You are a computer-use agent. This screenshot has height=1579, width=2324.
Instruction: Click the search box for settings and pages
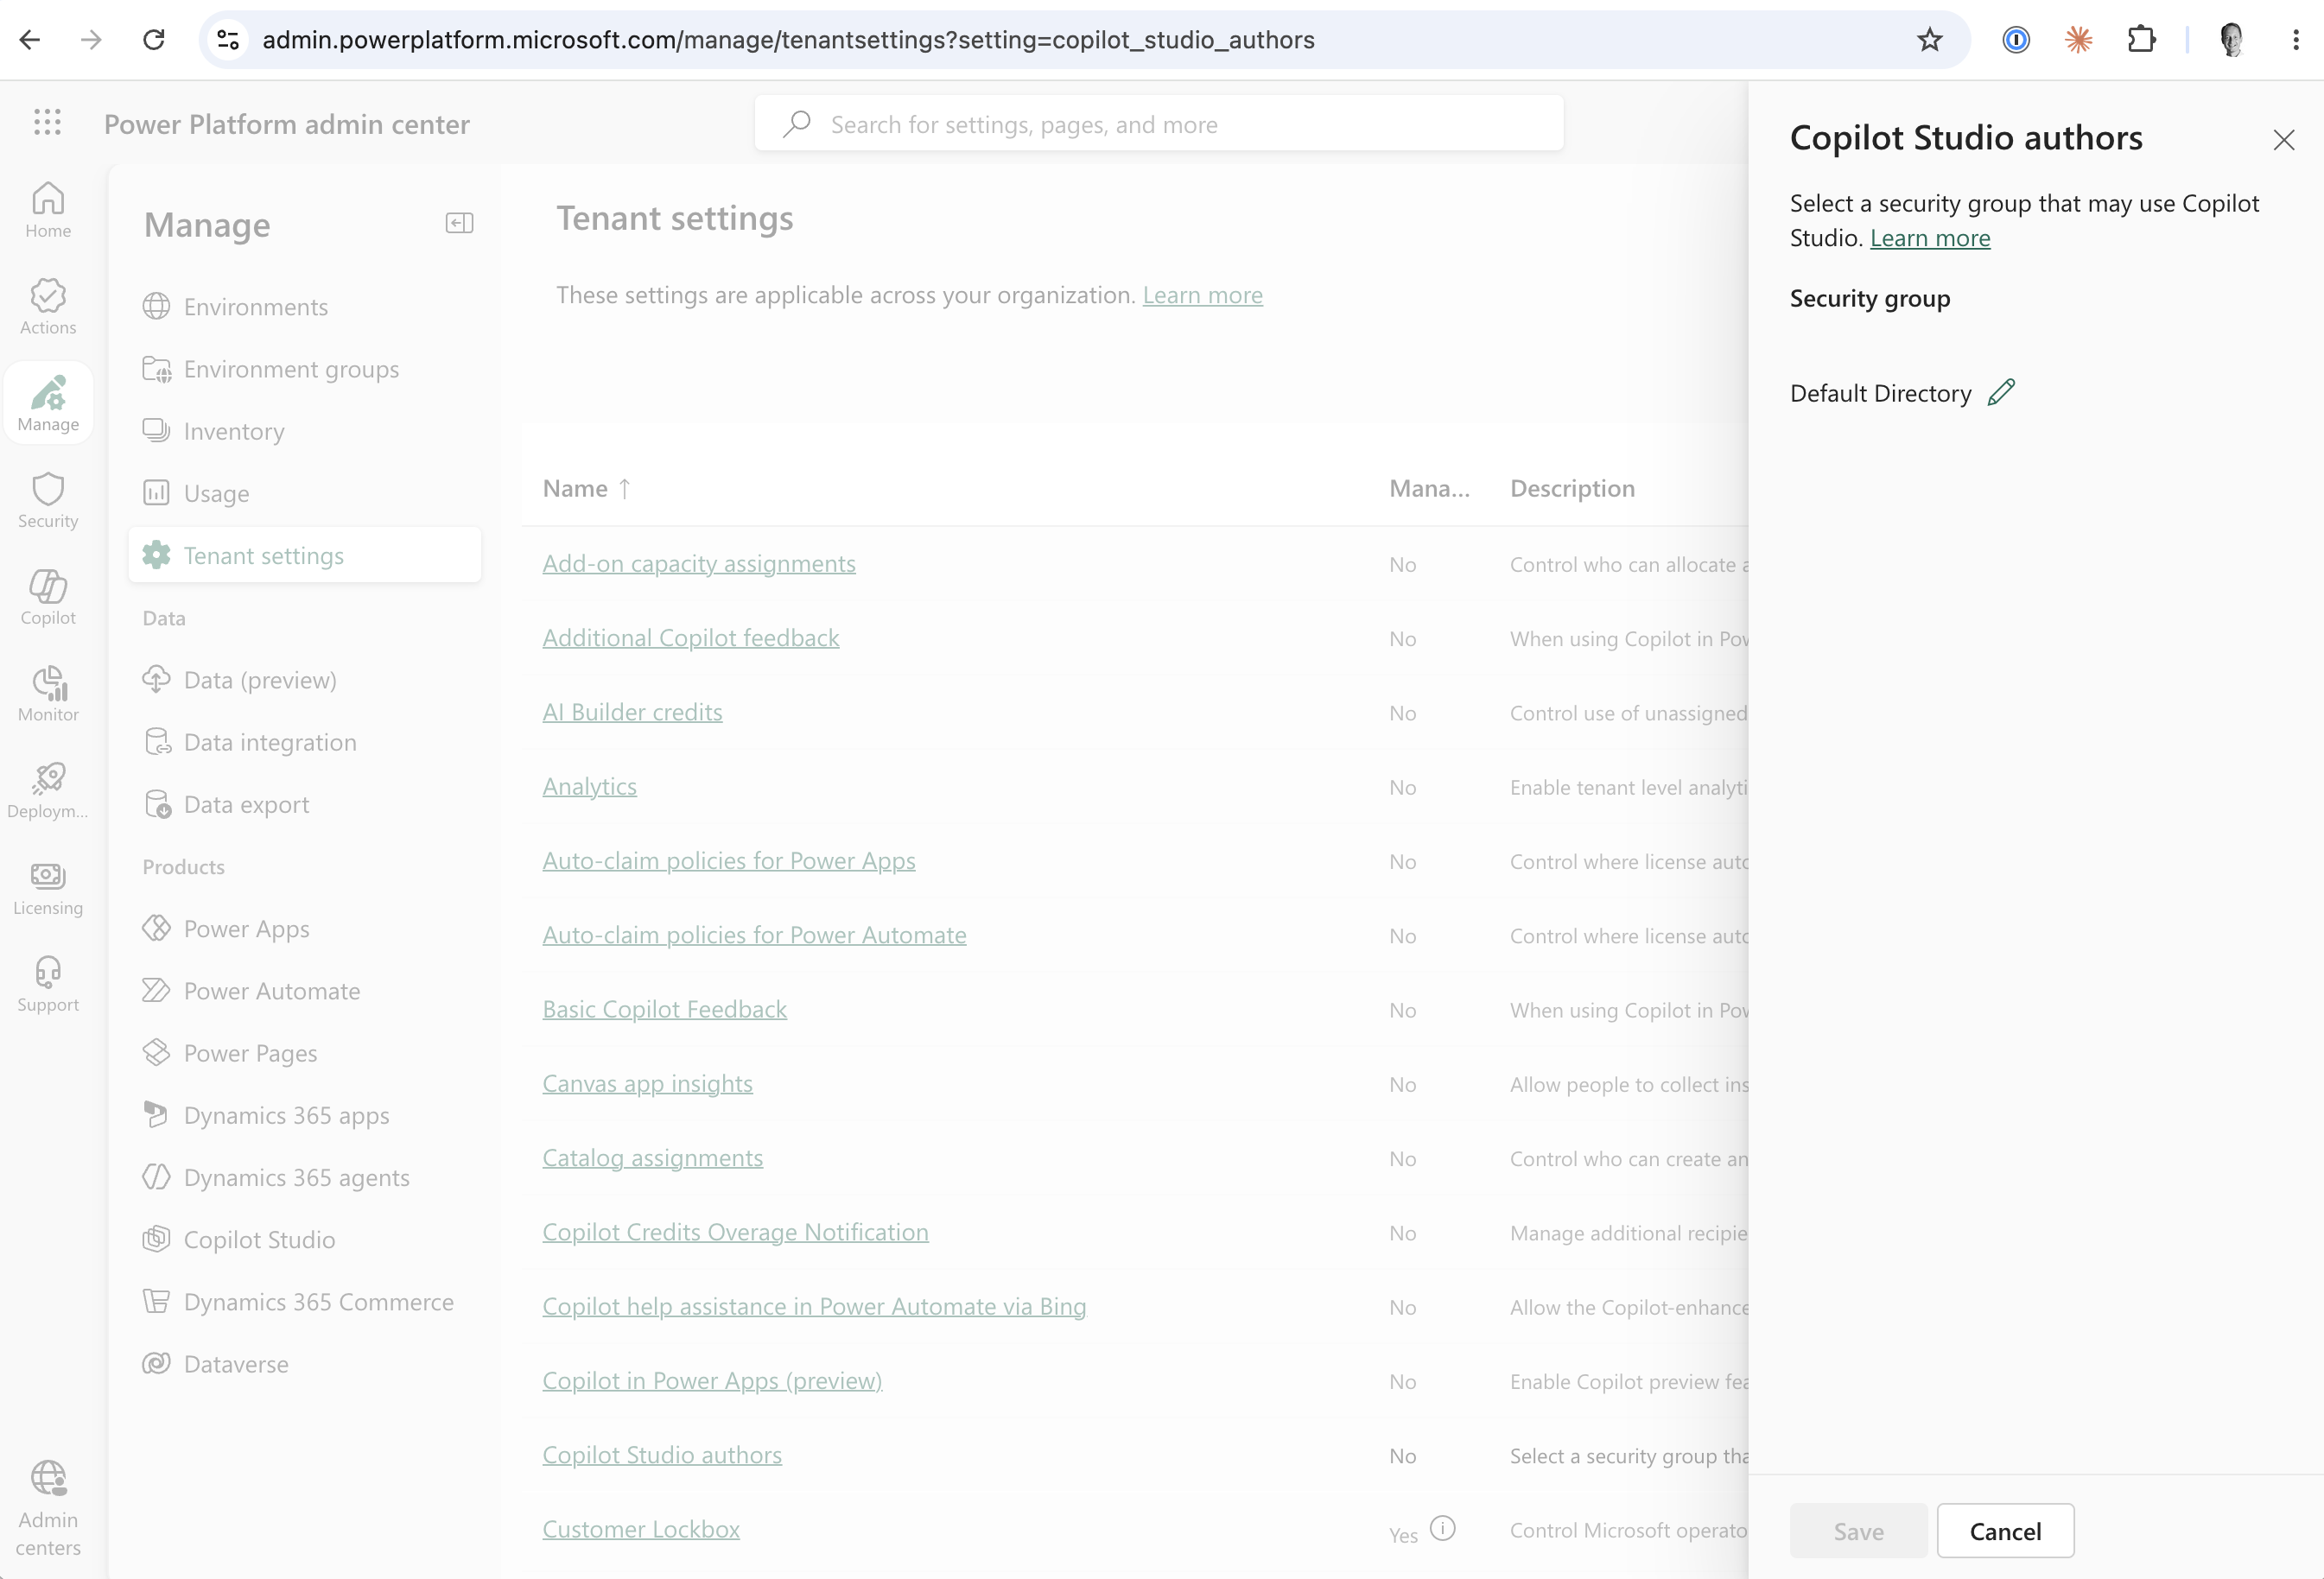(x=1158, y=124)
